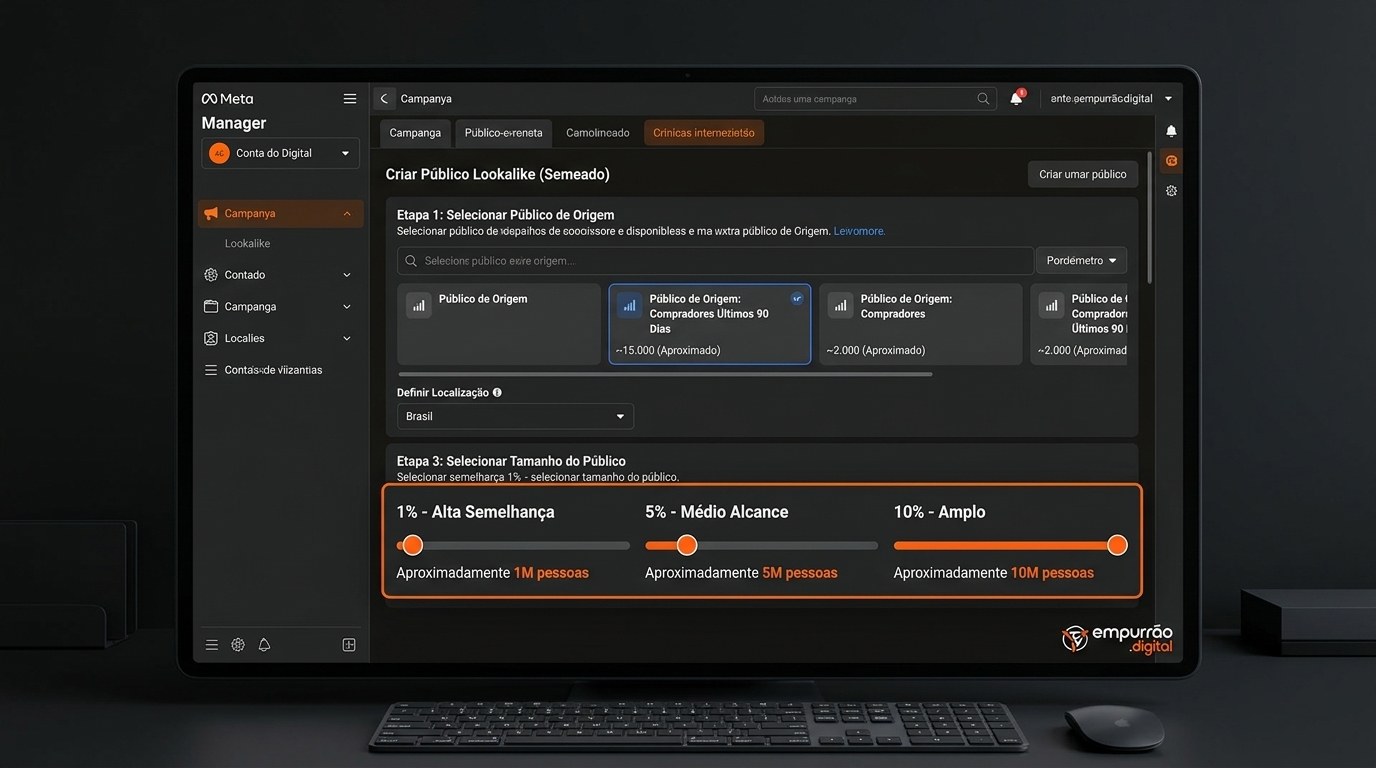Click the Criar umar público button
Screen dimensions: 1376x768
tap(1083, 174)
